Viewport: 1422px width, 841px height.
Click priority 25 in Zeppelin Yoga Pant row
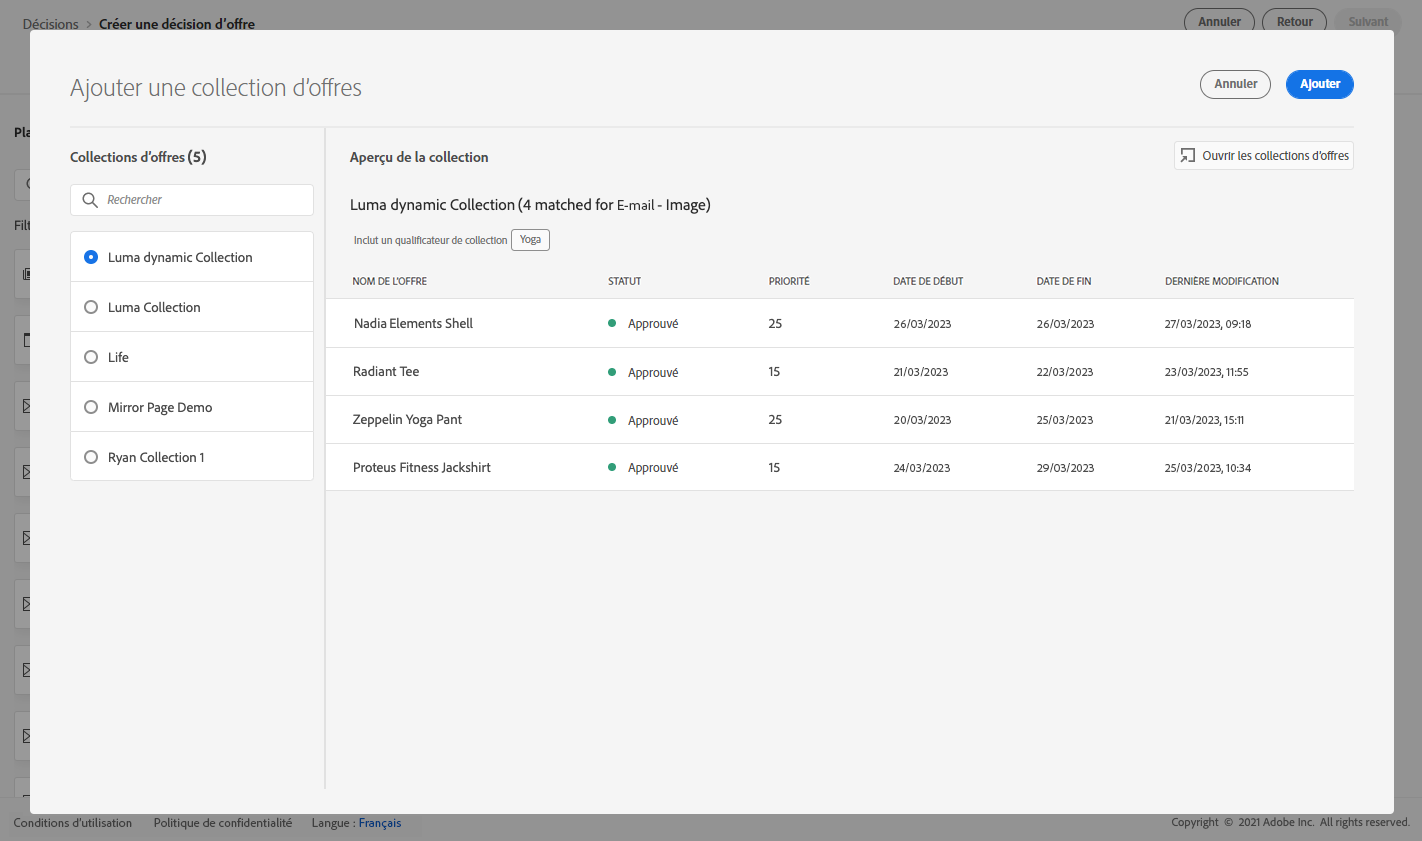[x=775, y=419]
